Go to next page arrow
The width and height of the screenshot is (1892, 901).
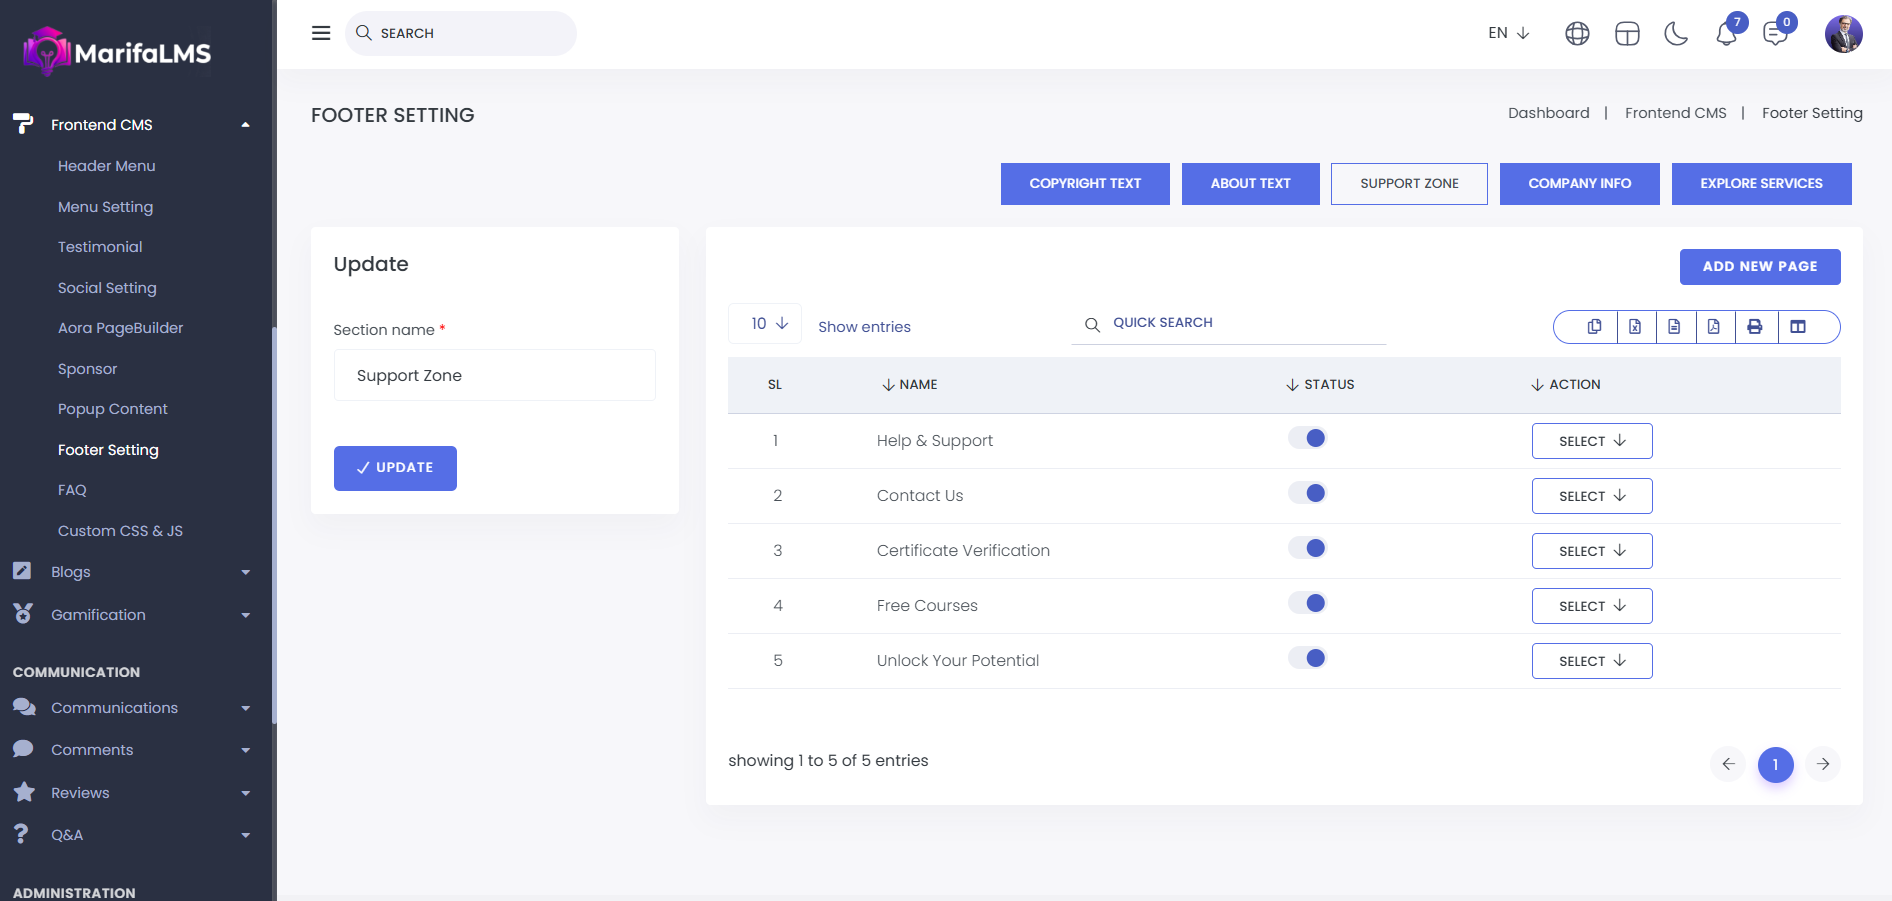pos(1823,764)
